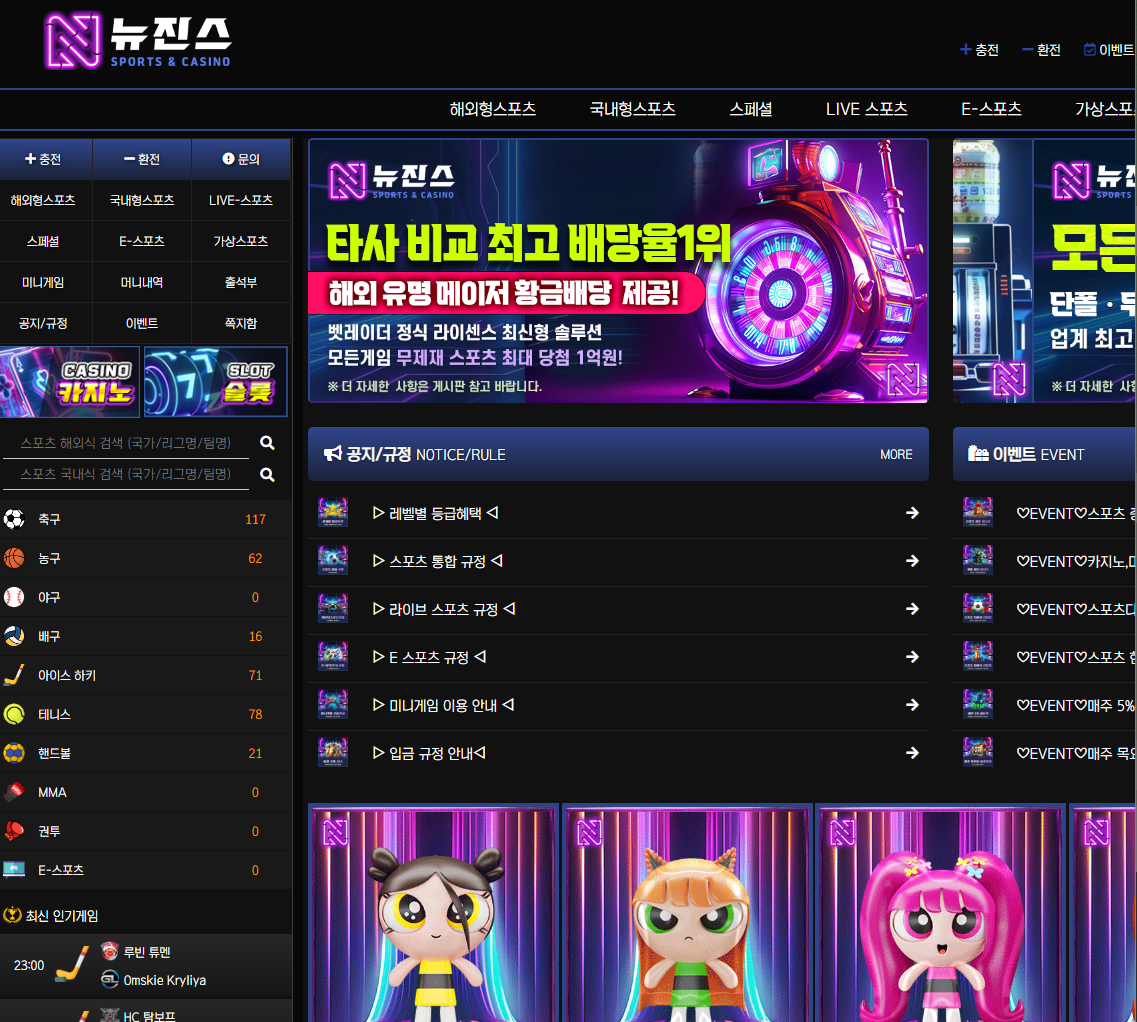Viewport: 1137px width, 1022px height.
Task: Open 스페셜 in top navigation
Action: point(751,109)
